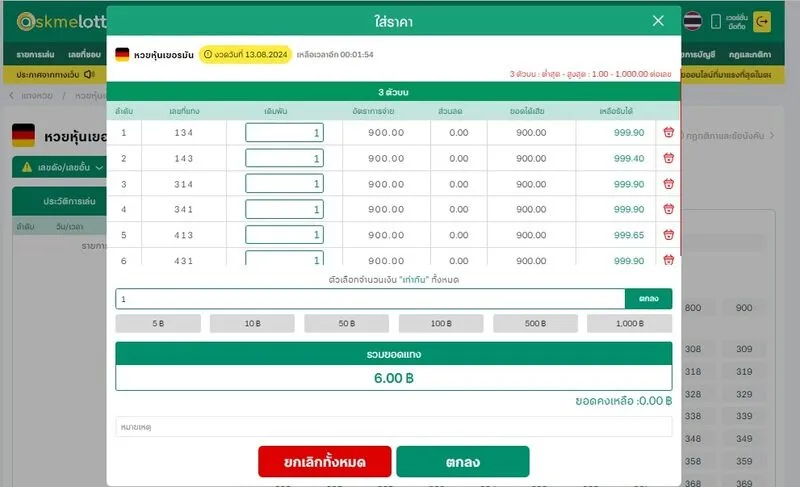Apply equal amount with small ตกลง button
The image size is (800, 487).
pyautogui.click(x=648, y=299)
